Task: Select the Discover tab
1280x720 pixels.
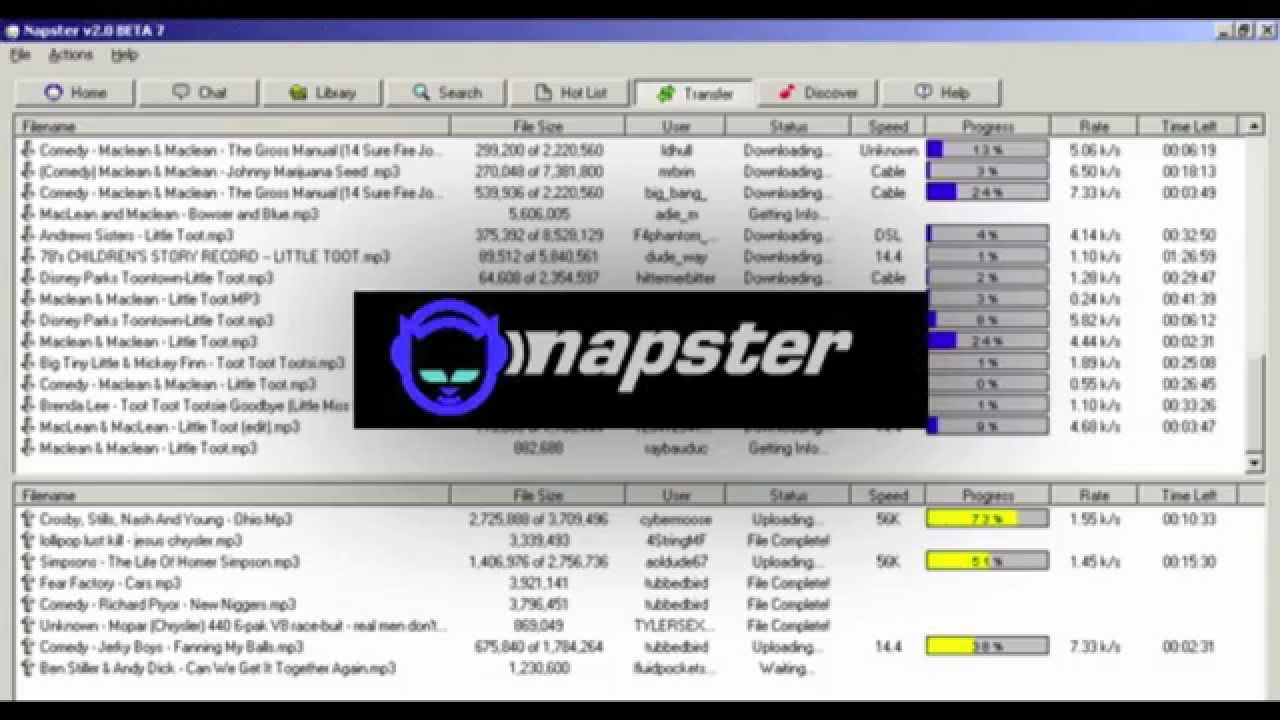Action: tap(819, 93)
